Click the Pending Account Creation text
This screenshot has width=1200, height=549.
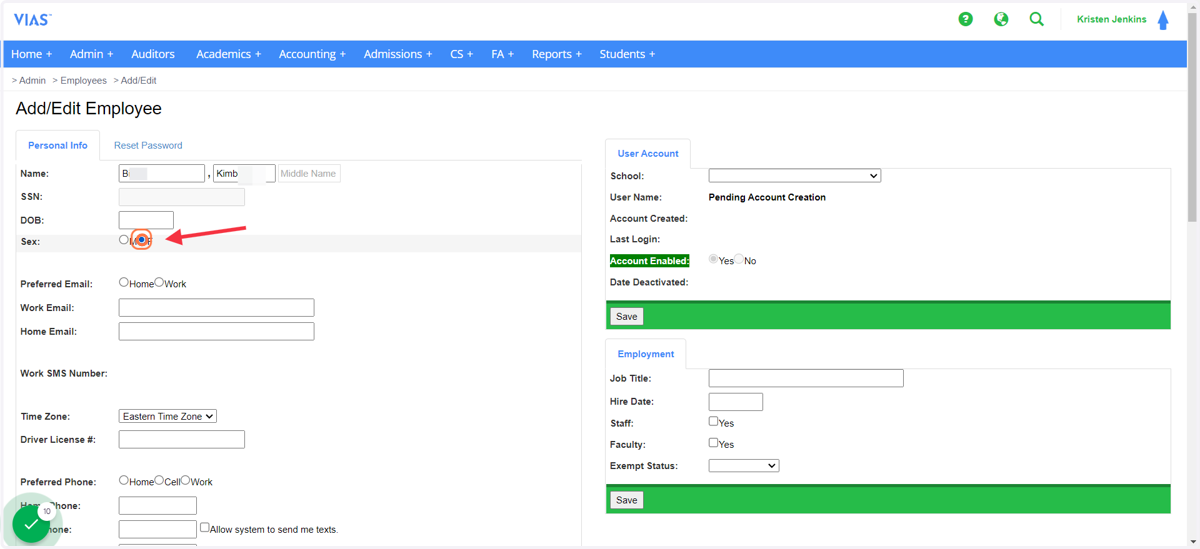point(767,198)
